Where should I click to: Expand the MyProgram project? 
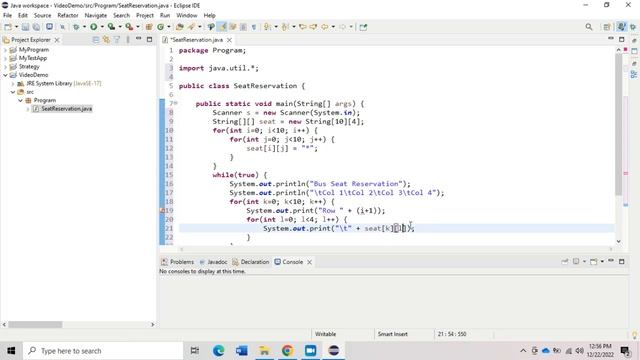coord(5,50)
